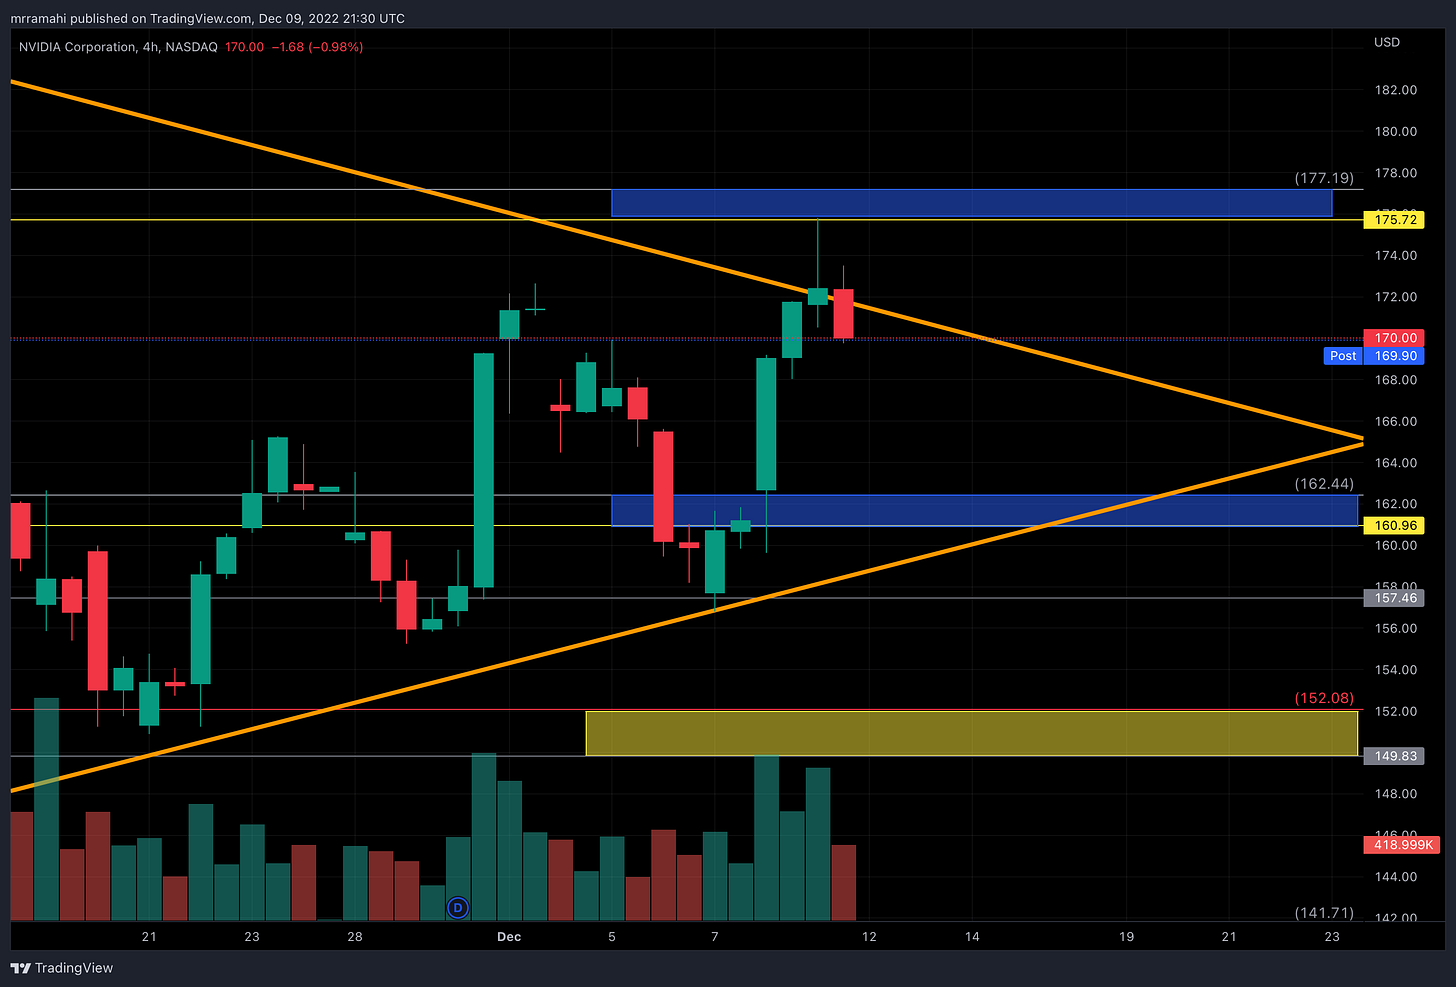Click the 180.00 price axis label
Image resolution: width=1456 pixels, height=987 pixels.
[1396, 131]
